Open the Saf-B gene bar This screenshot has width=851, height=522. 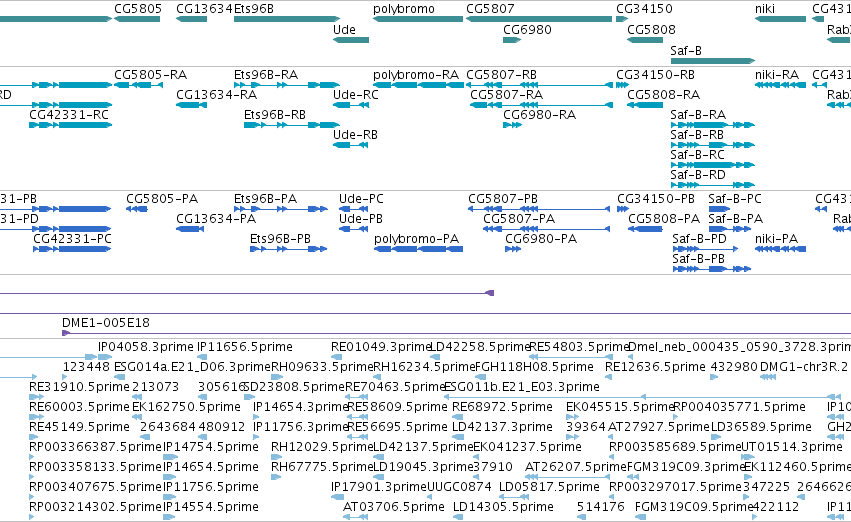pyautogui.click(x=713, y=61)
